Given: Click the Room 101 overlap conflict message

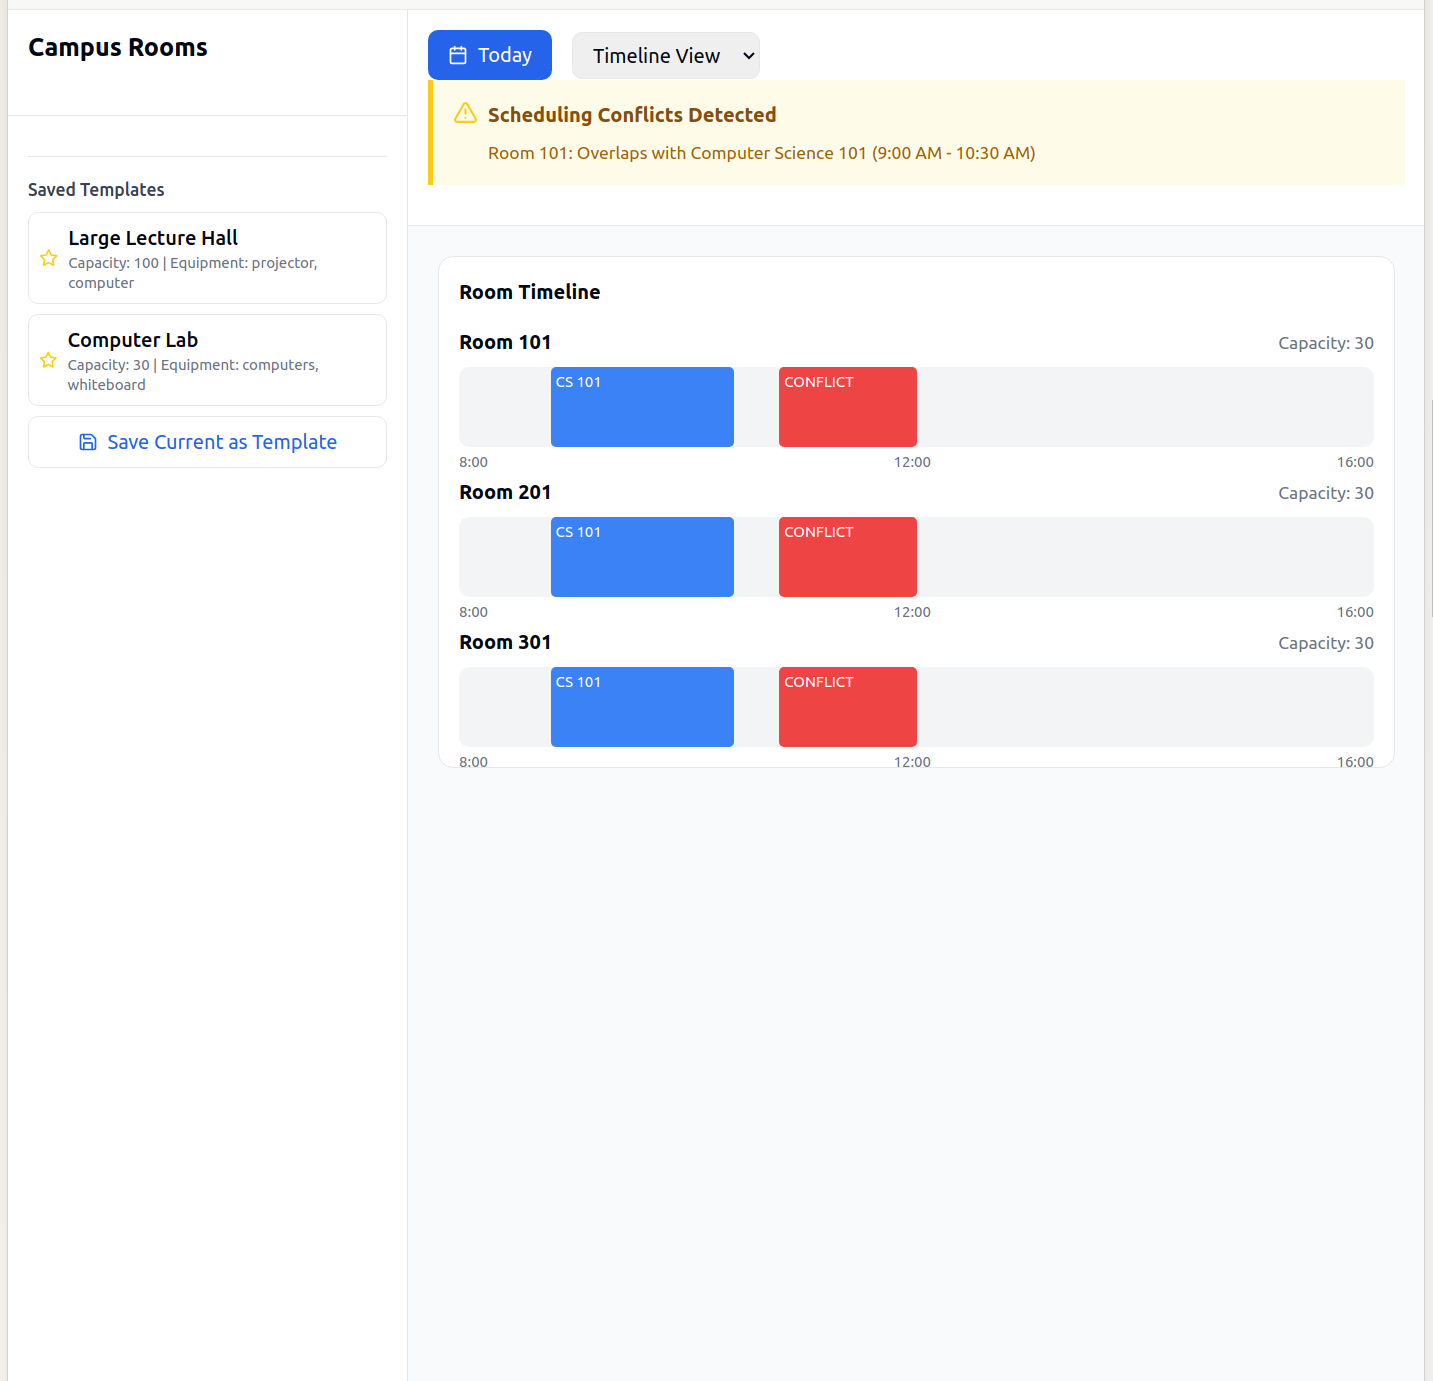Looking at the screenshot, I should pyautogui.click(x=761, y=153).
